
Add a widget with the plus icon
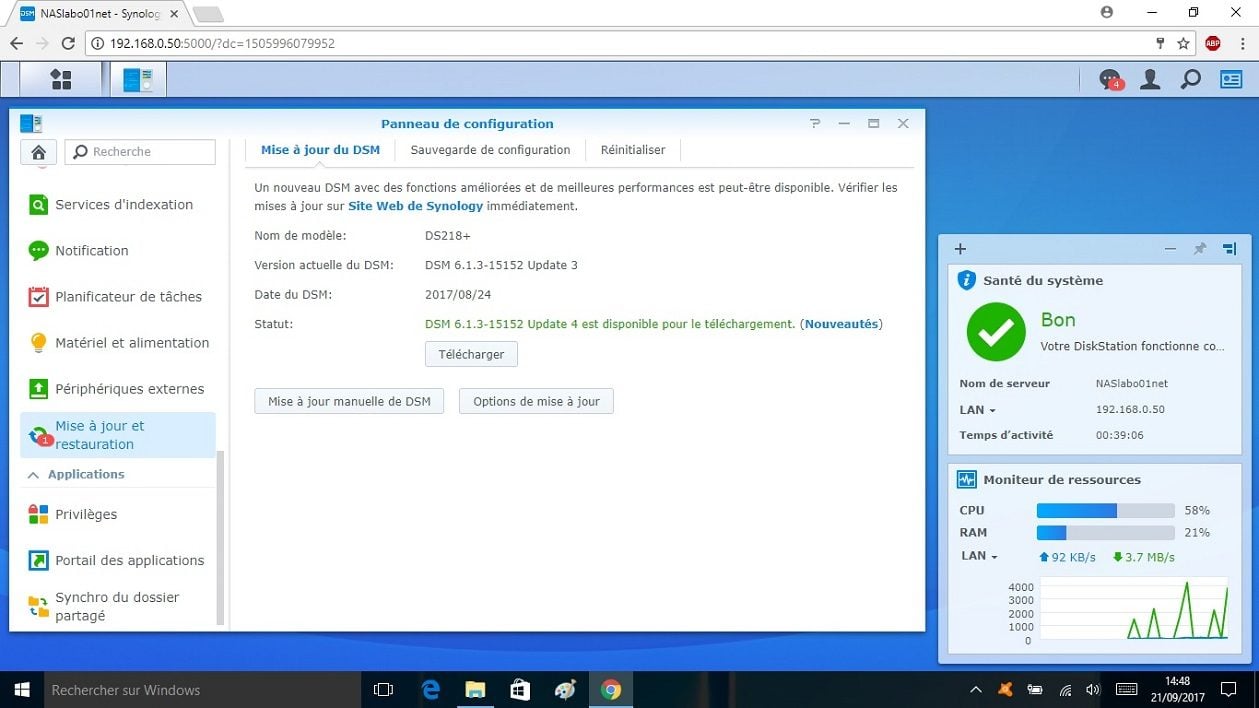coord(960,249)
